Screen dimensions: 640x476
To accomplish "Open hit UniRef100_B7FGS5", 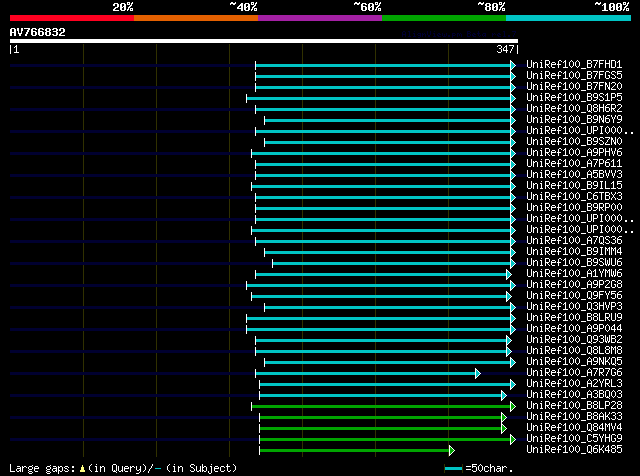I will pos(574,76).
